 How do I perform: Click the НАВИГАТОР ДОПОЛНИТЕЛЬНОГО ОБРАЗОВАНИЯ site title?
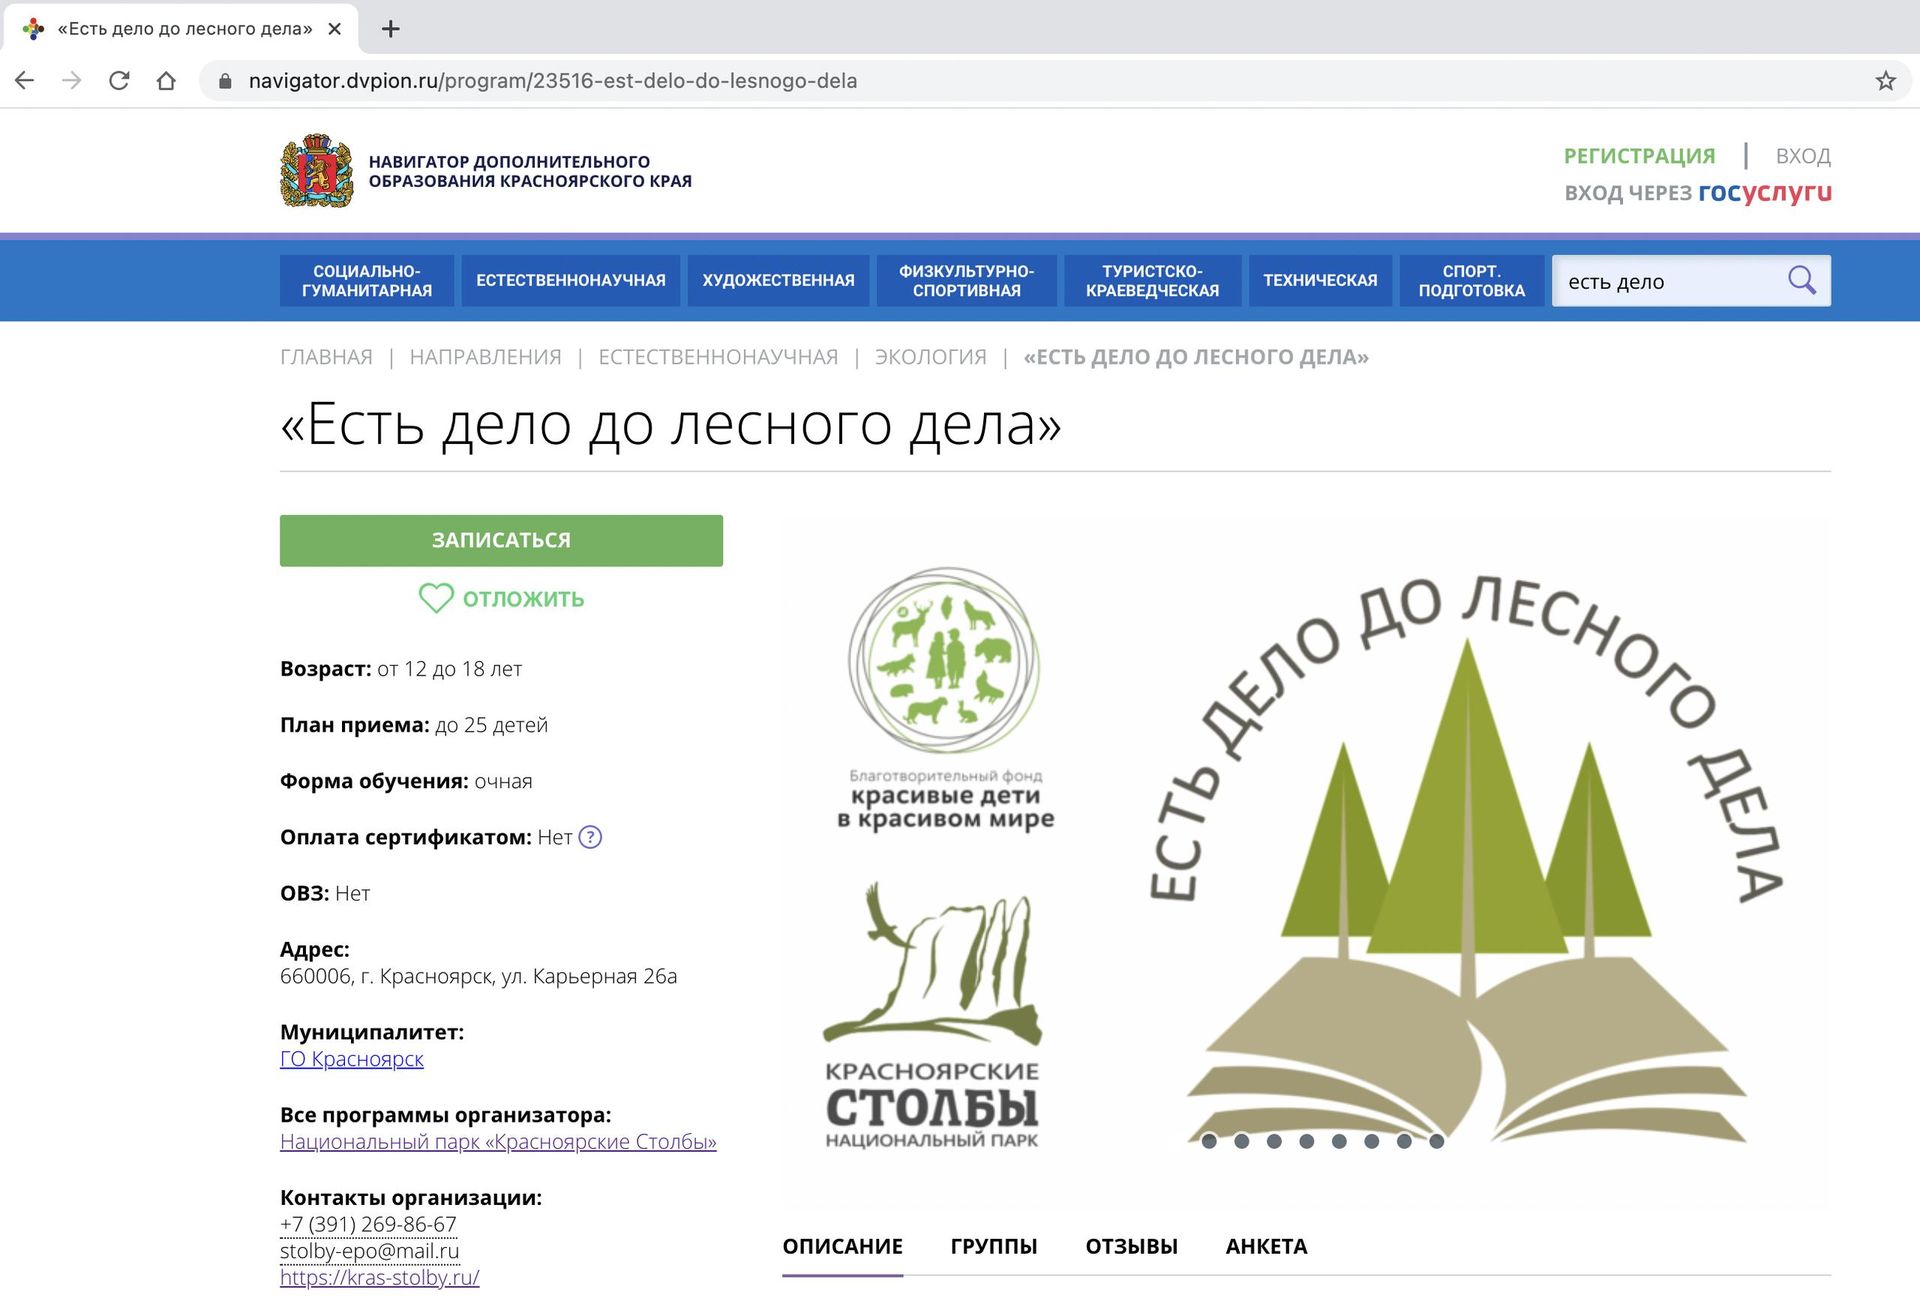point(530,171)
